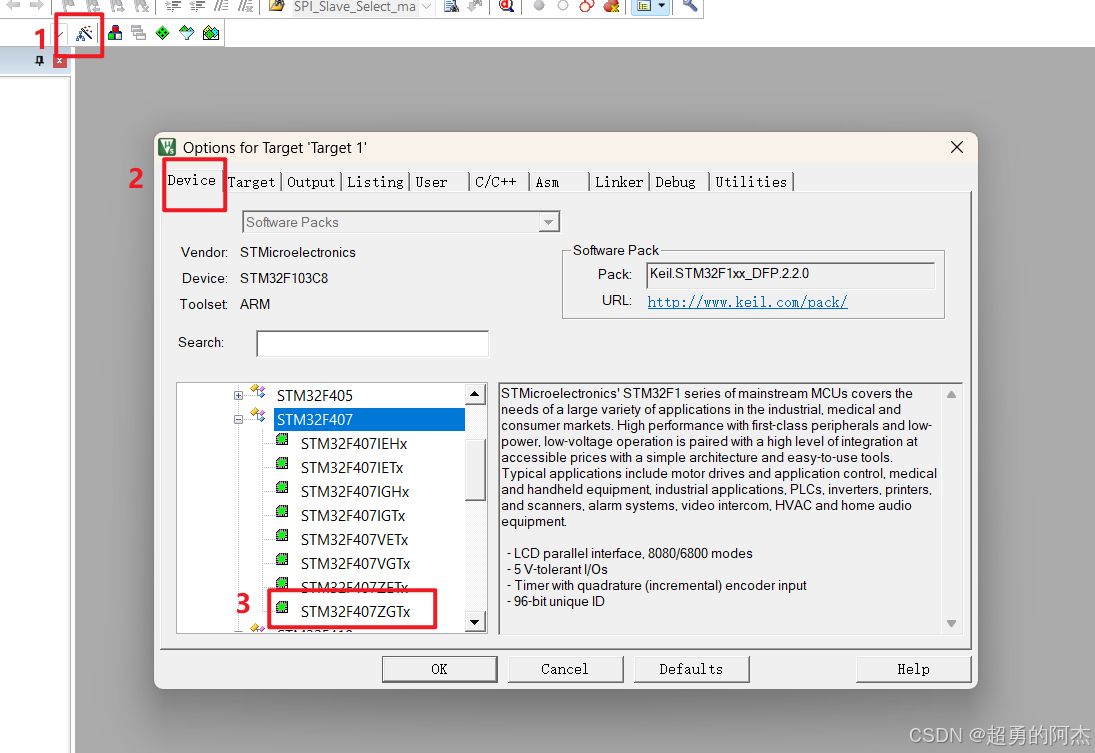
Task: Select device STM32F407VETx
Action: tap(354, 540)
